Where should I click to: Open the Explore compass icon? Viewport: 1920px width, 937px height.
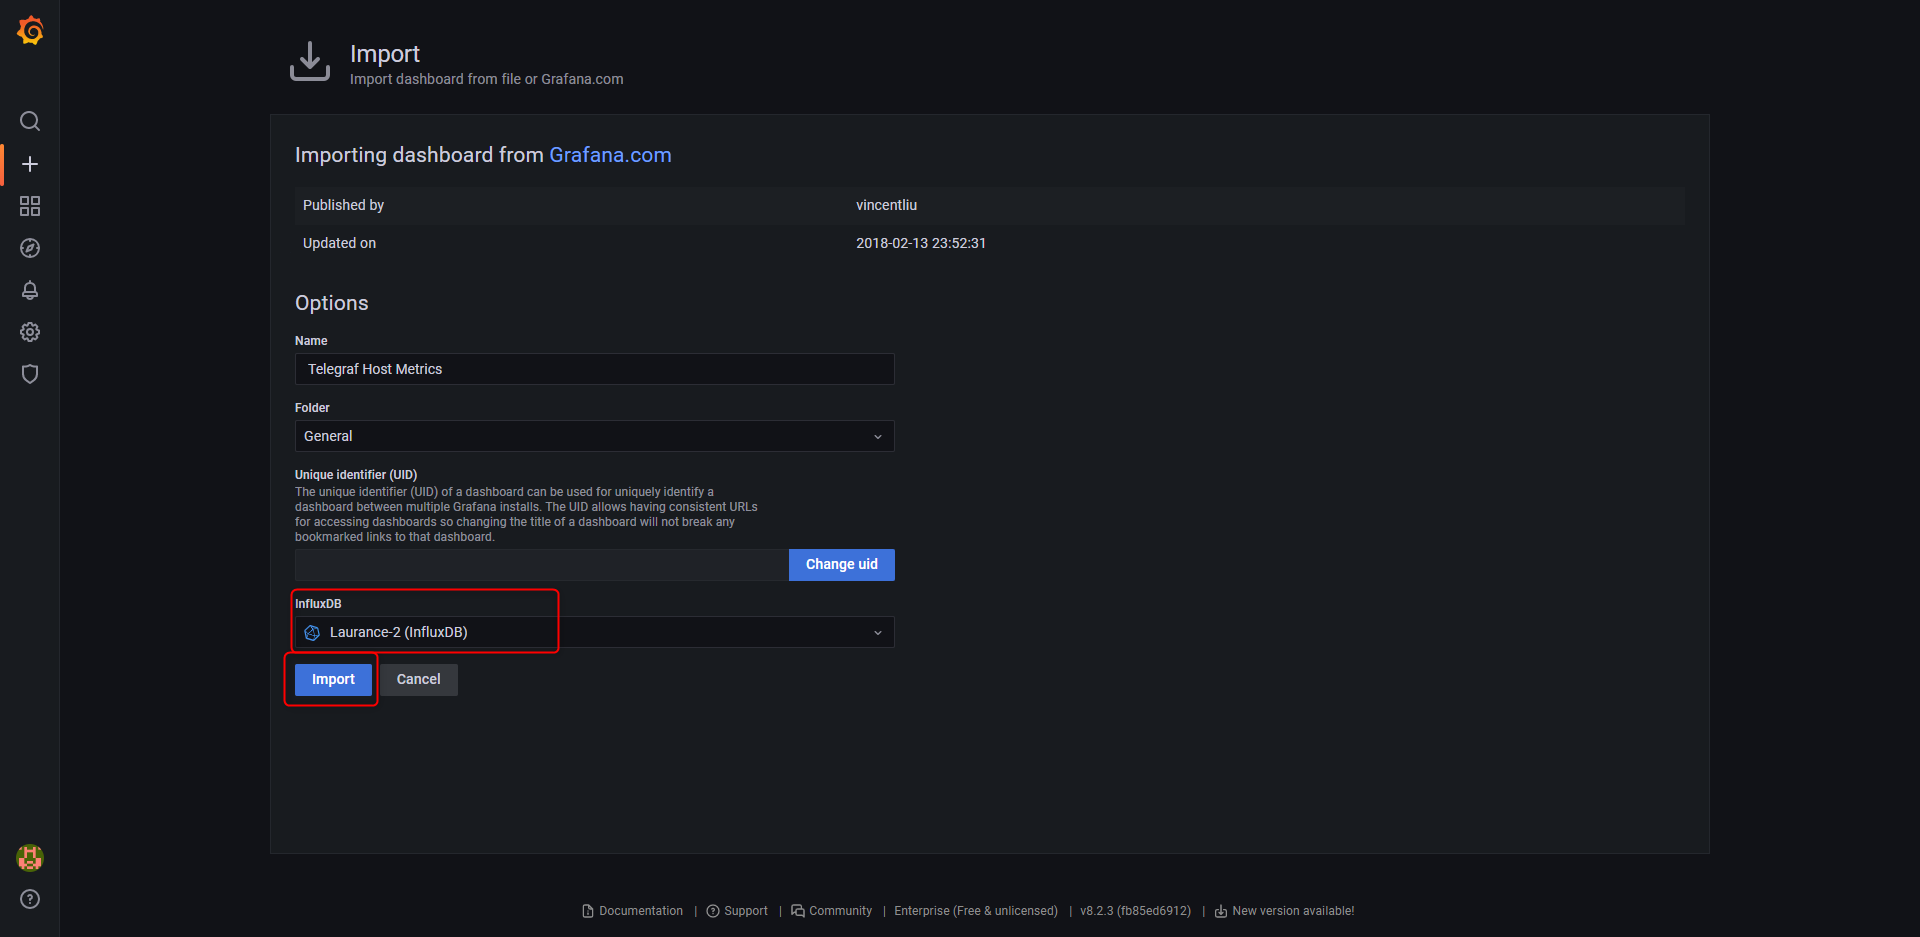pos(30,248)
